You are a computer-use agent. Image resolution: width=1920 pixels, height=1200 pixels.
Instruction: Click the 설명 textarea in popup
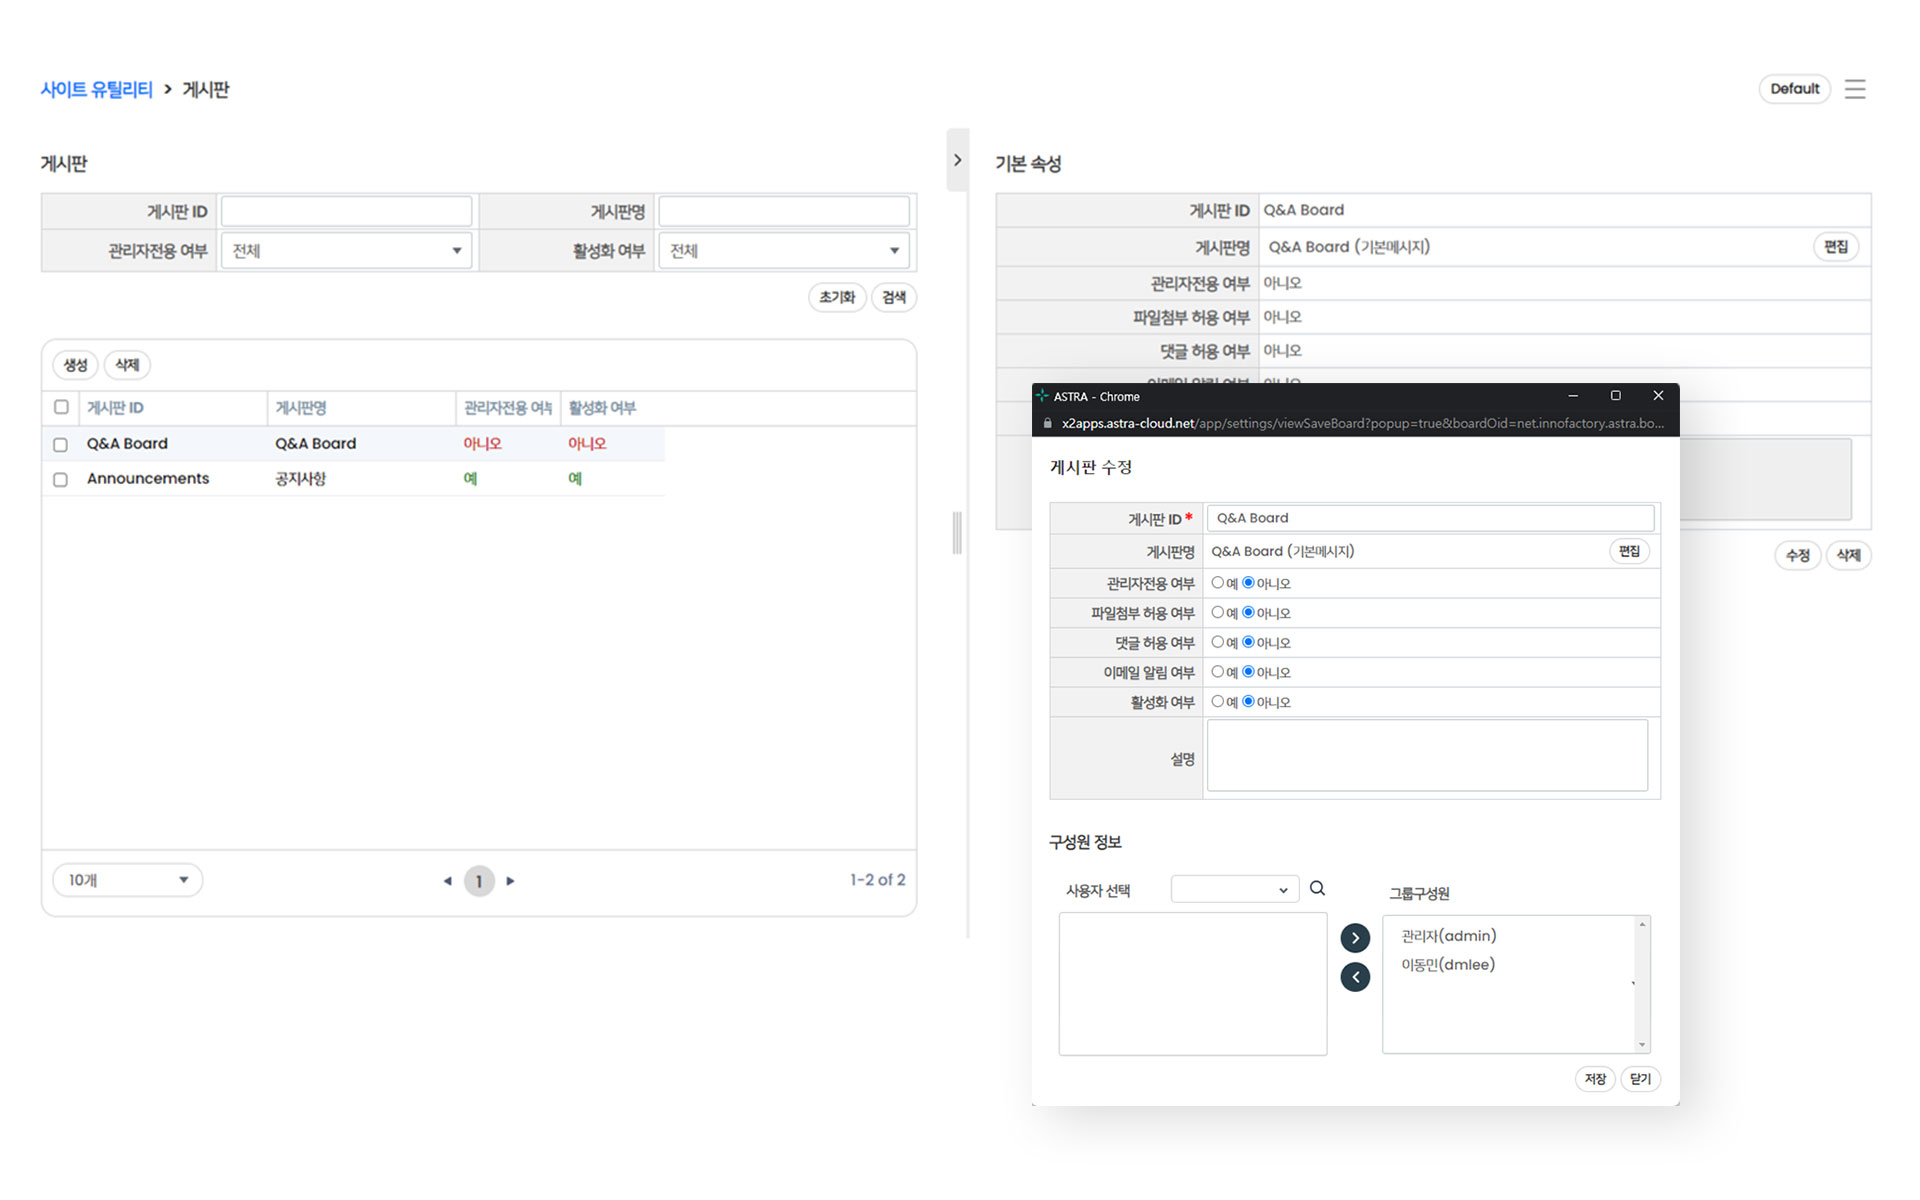[1427, 756]
